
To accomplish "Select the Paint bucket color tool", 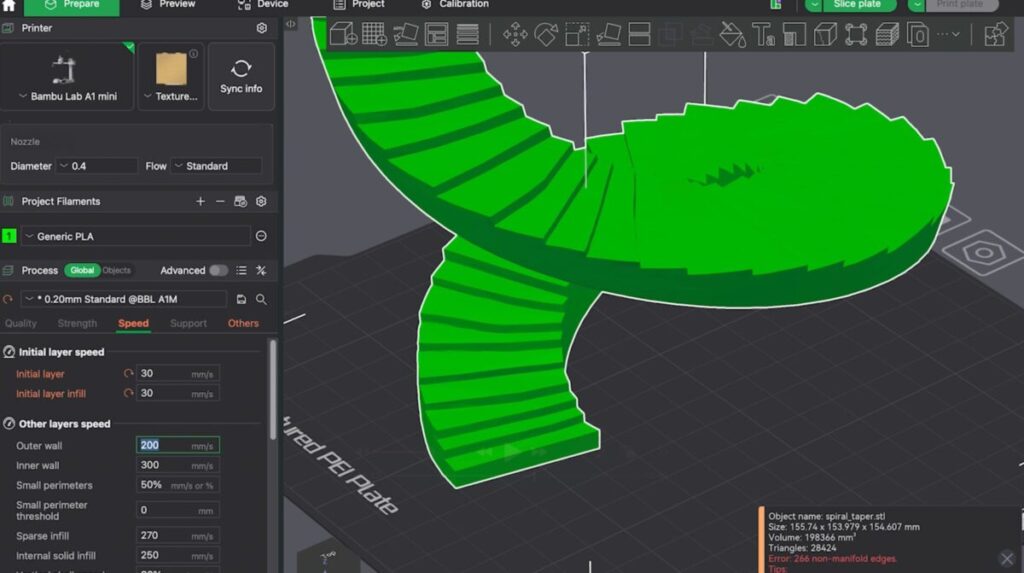I will (732, 35).
